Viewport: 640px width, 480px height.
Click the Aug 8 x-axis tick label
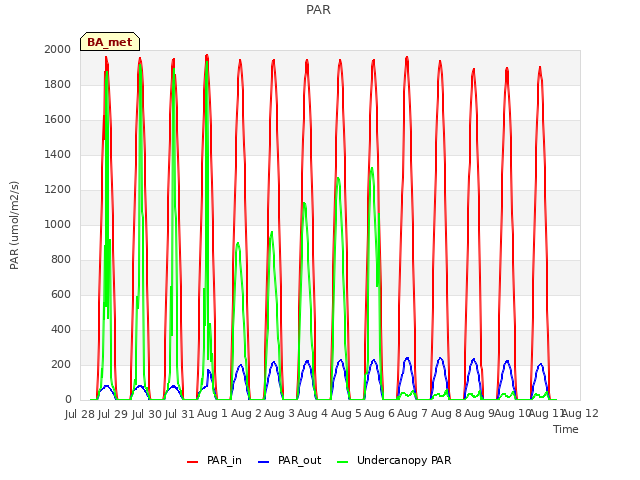(446, 414)
